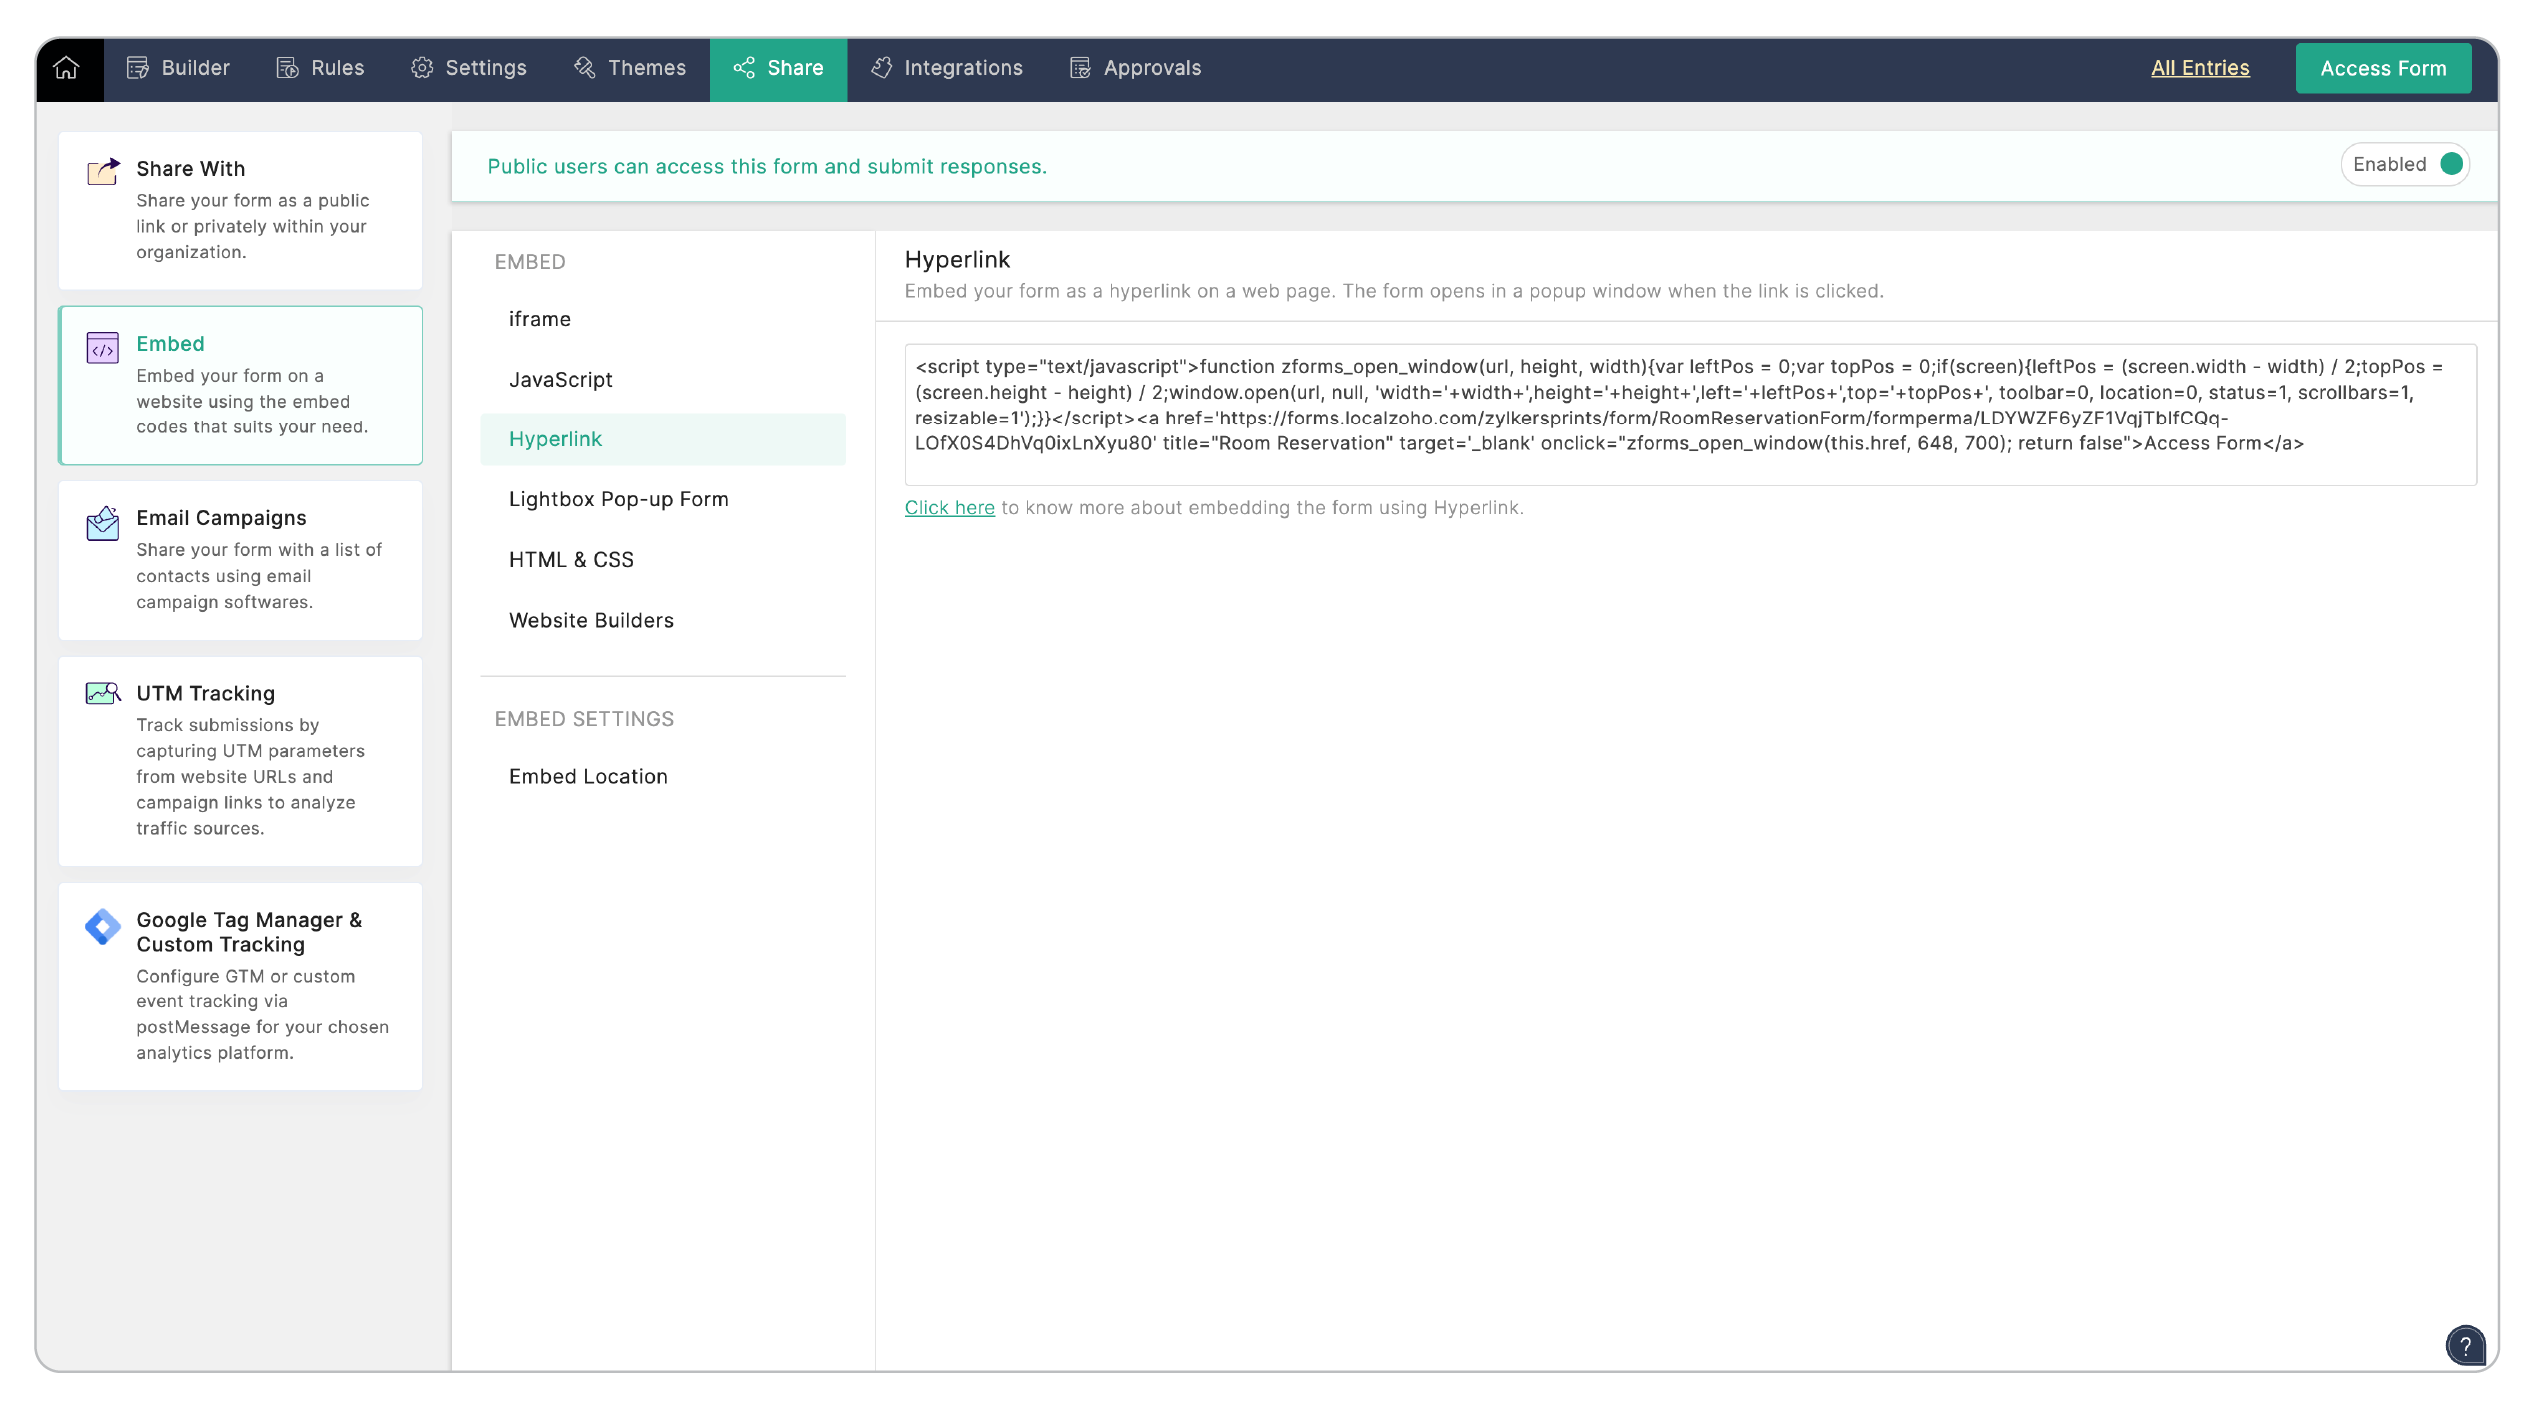Click the UTM Tracking chart icon
Viewport: 2535px width, 1410px height.
103,694
